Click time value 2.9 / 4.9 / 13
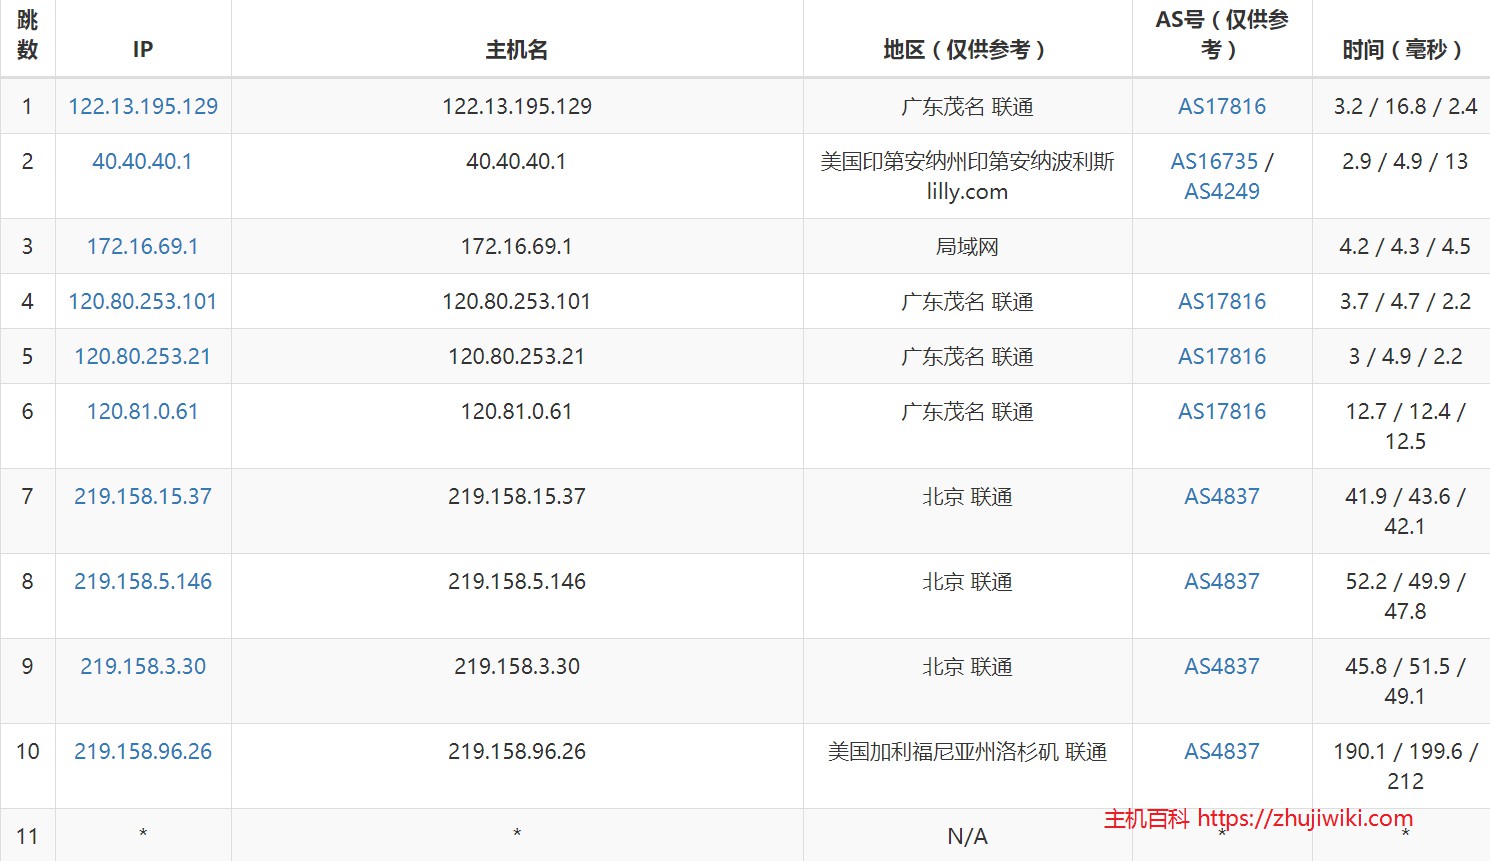The image size is (1490, 861). click(1405, 161)
